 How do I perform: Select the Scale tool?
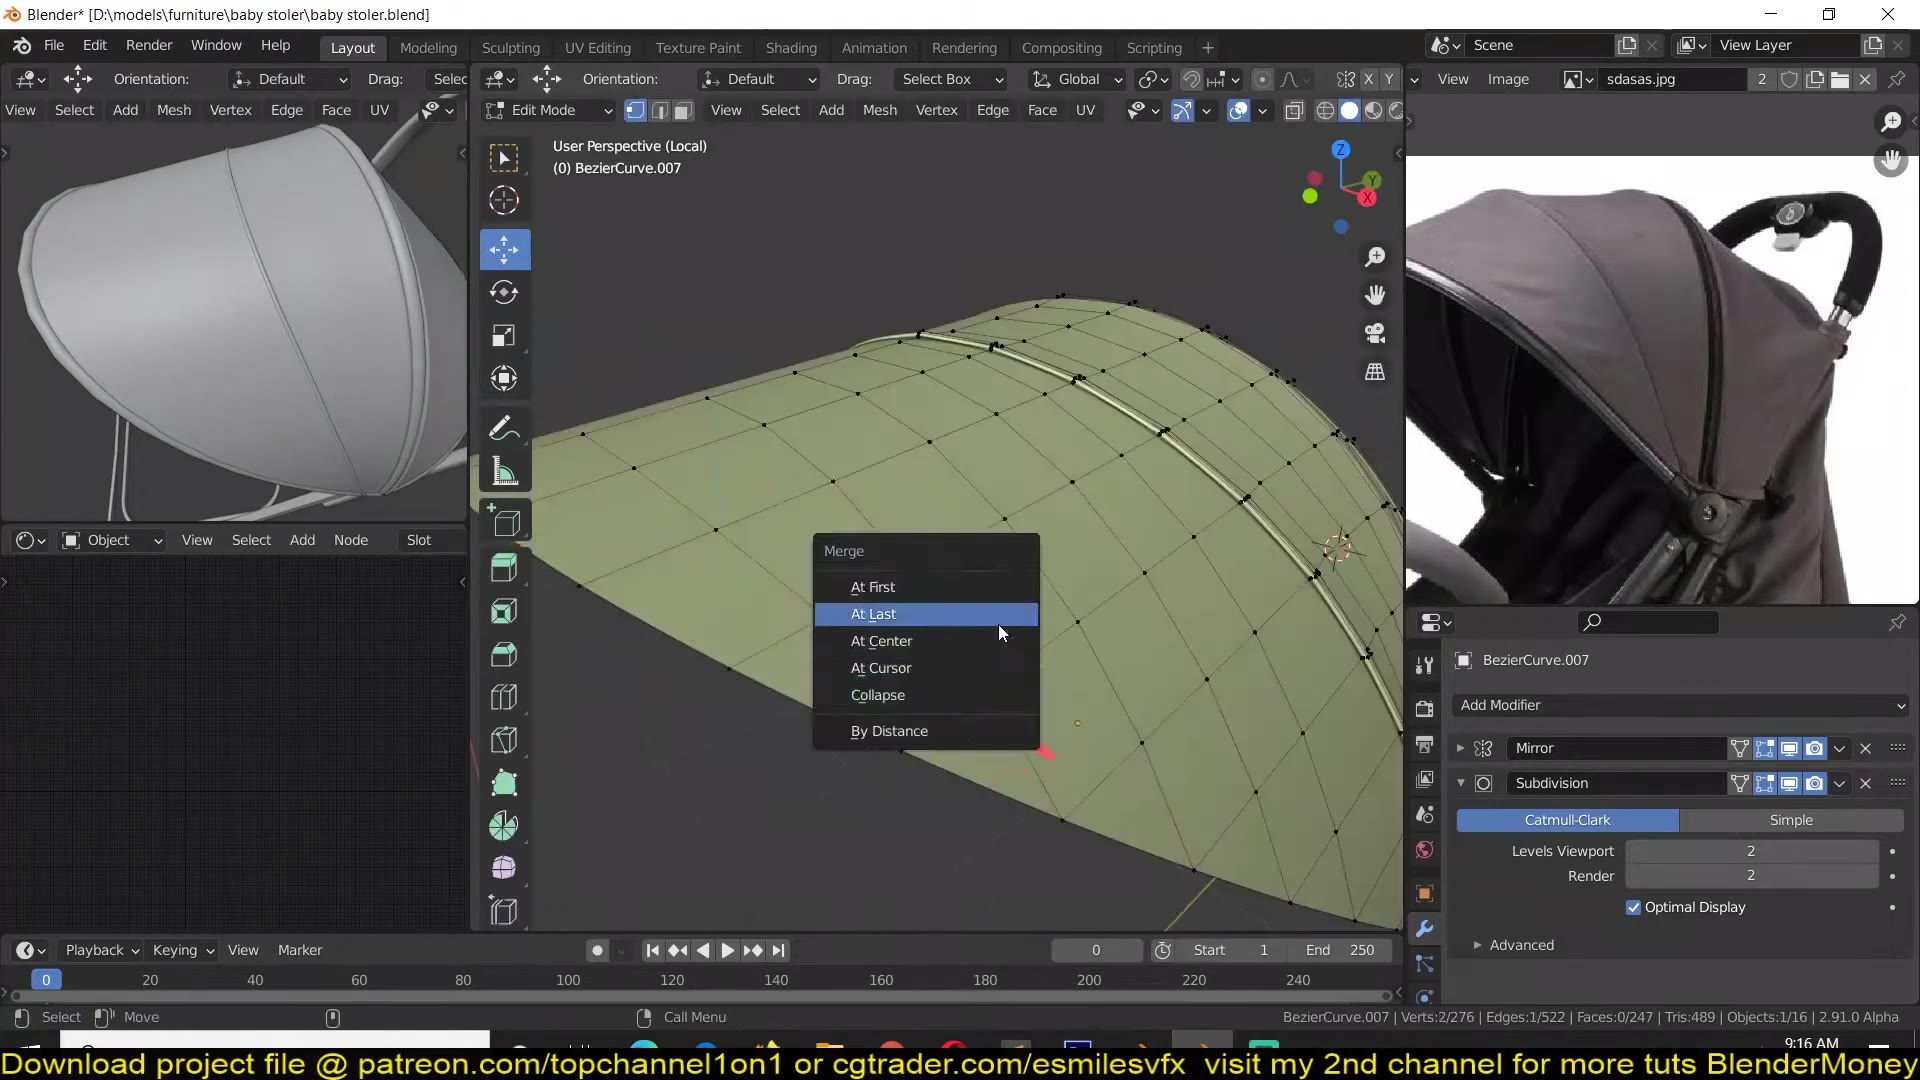[504, 335]
